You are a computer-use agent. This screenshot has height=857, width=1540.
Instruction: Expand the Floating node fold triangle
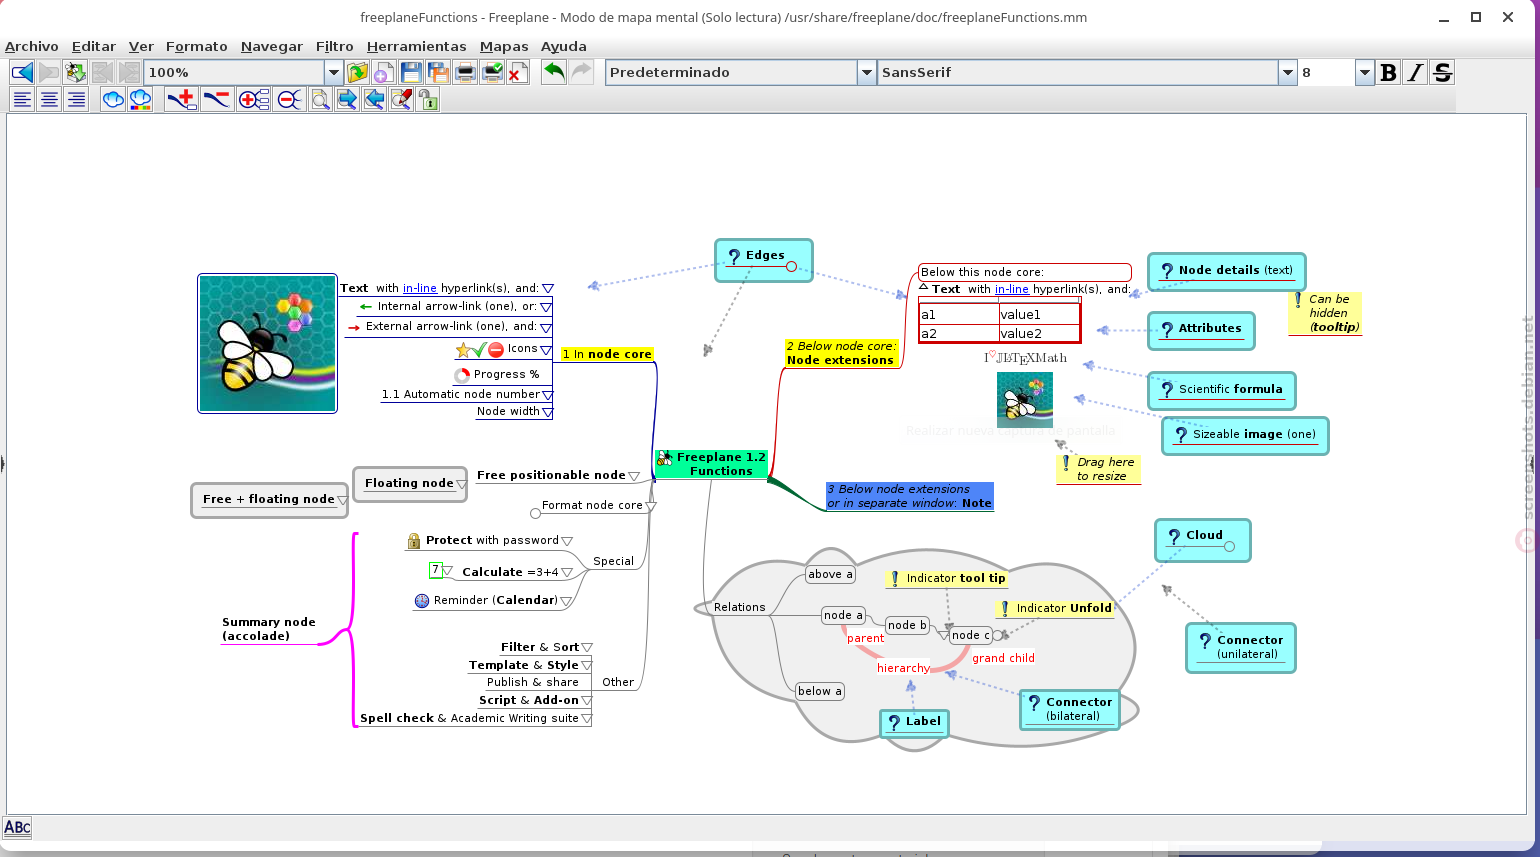[x=461, y=484]
